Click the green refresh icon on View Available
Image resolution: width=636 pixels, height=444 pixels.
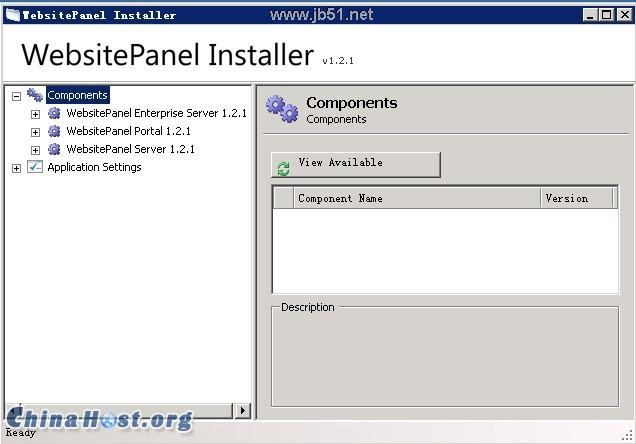(x=283, y=168)
